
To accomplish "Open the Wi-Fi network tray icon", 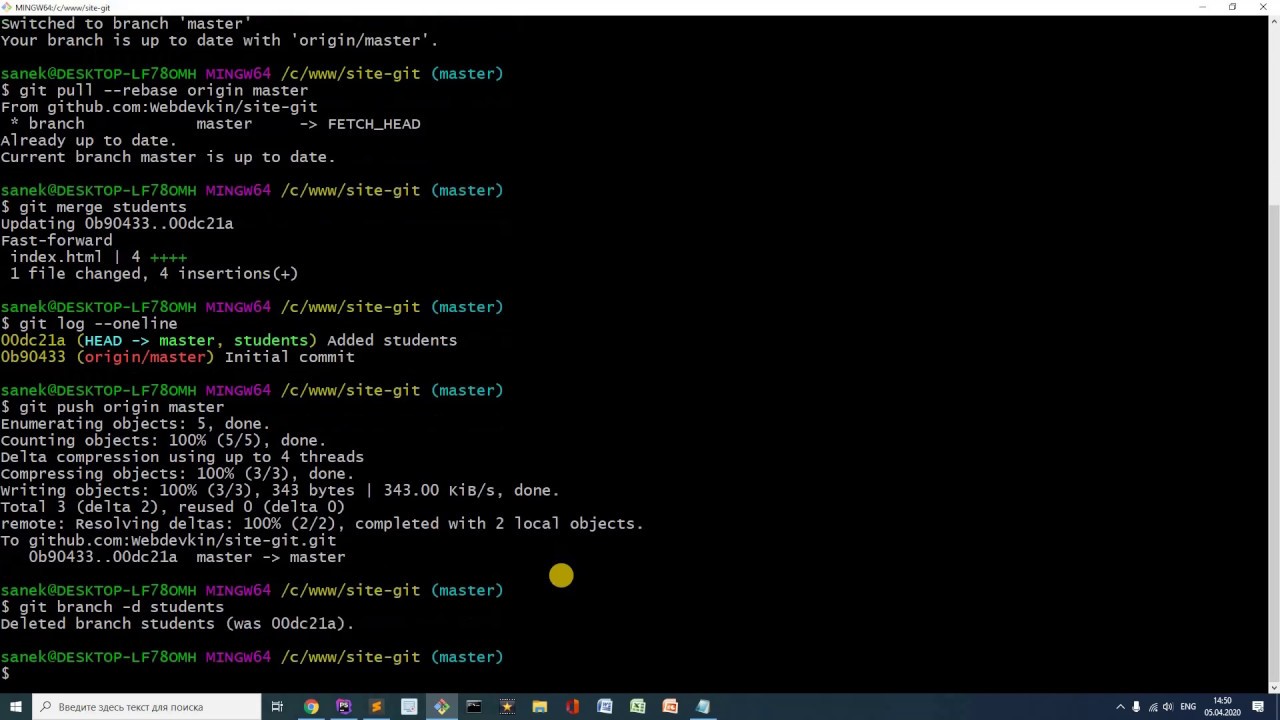I will [1152, 707].
